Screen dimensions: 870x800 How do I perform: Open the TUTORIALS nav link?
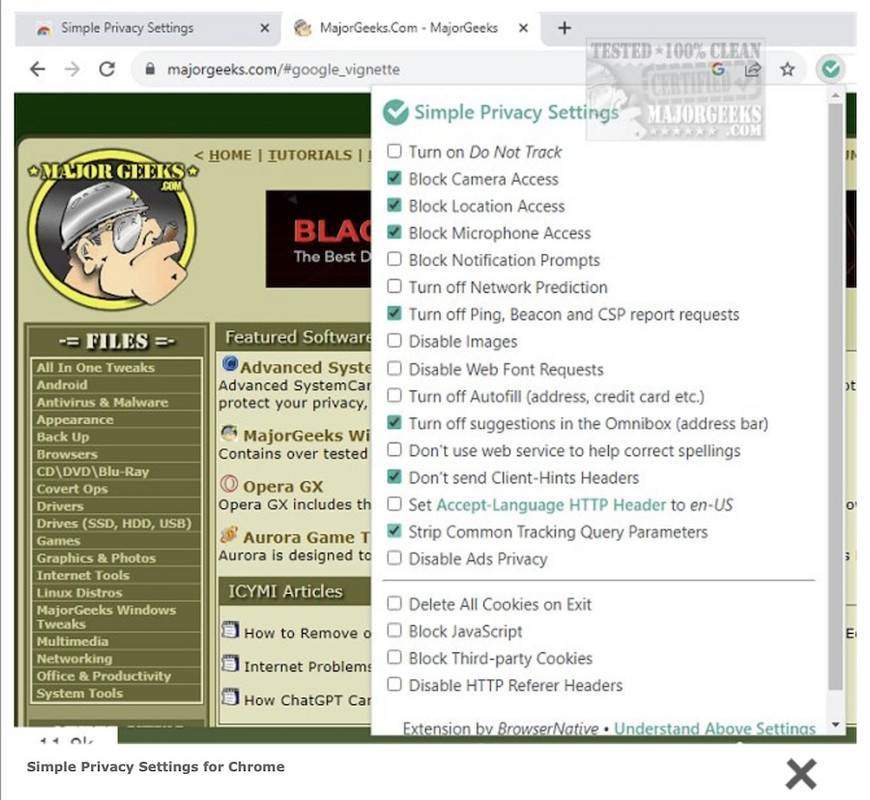click(x=310, y=155)
